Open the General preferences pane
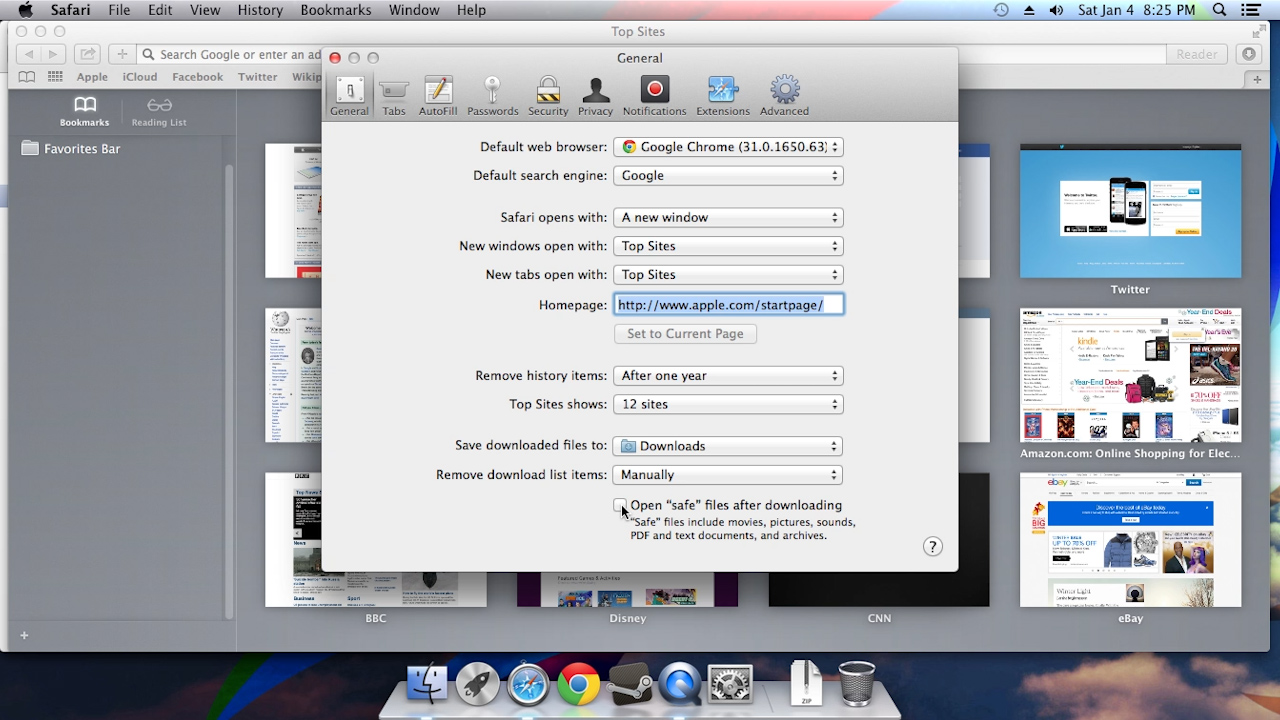Image resolution: width=1280 pixels, height=720 pixels. [x=349, y=96]
